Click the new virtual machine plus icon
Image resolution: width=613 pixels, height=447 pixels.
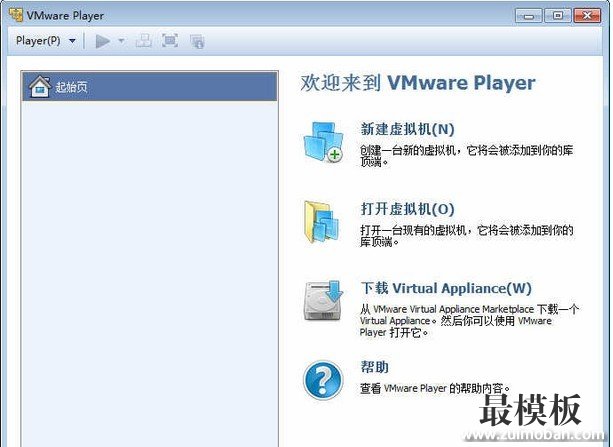pyautogui.click(x=324, y=142)
